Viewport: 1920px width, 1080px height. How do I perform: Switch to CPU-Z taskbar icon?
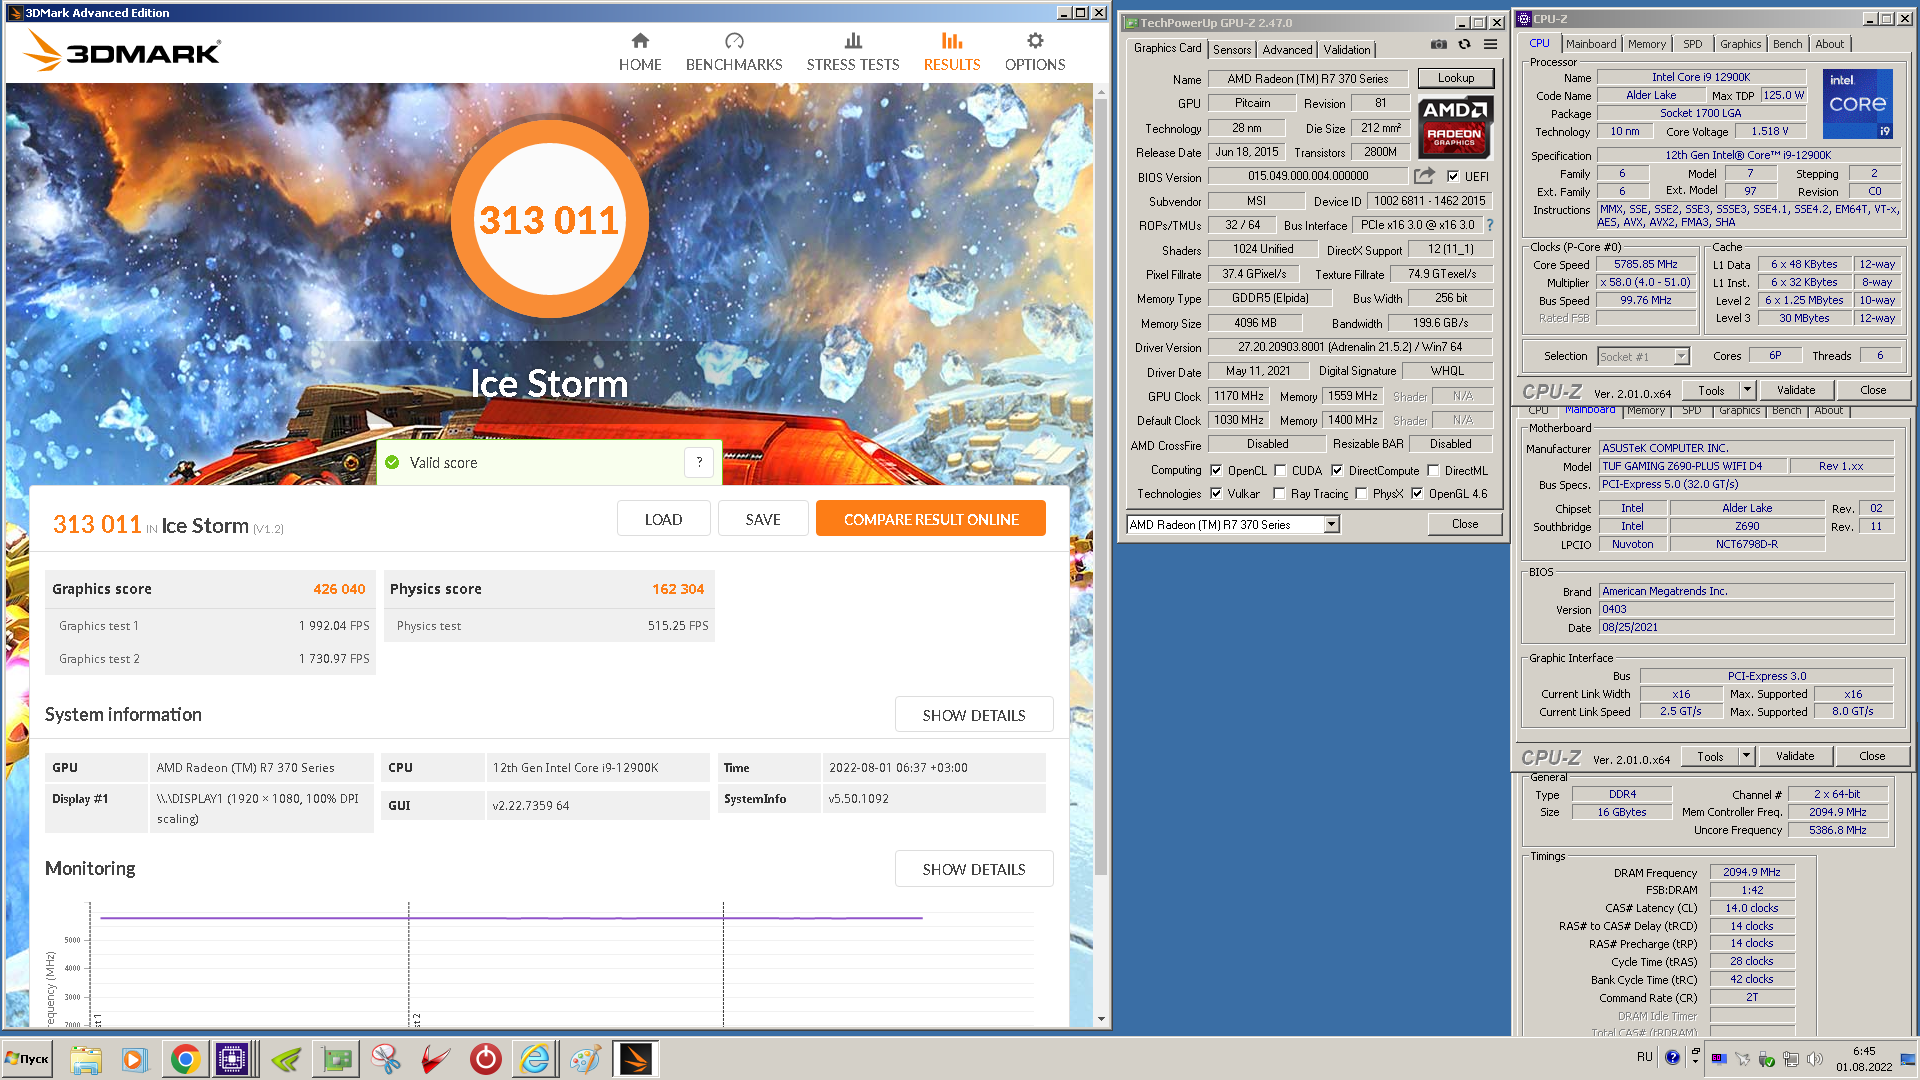click(x=232, y=1058)
